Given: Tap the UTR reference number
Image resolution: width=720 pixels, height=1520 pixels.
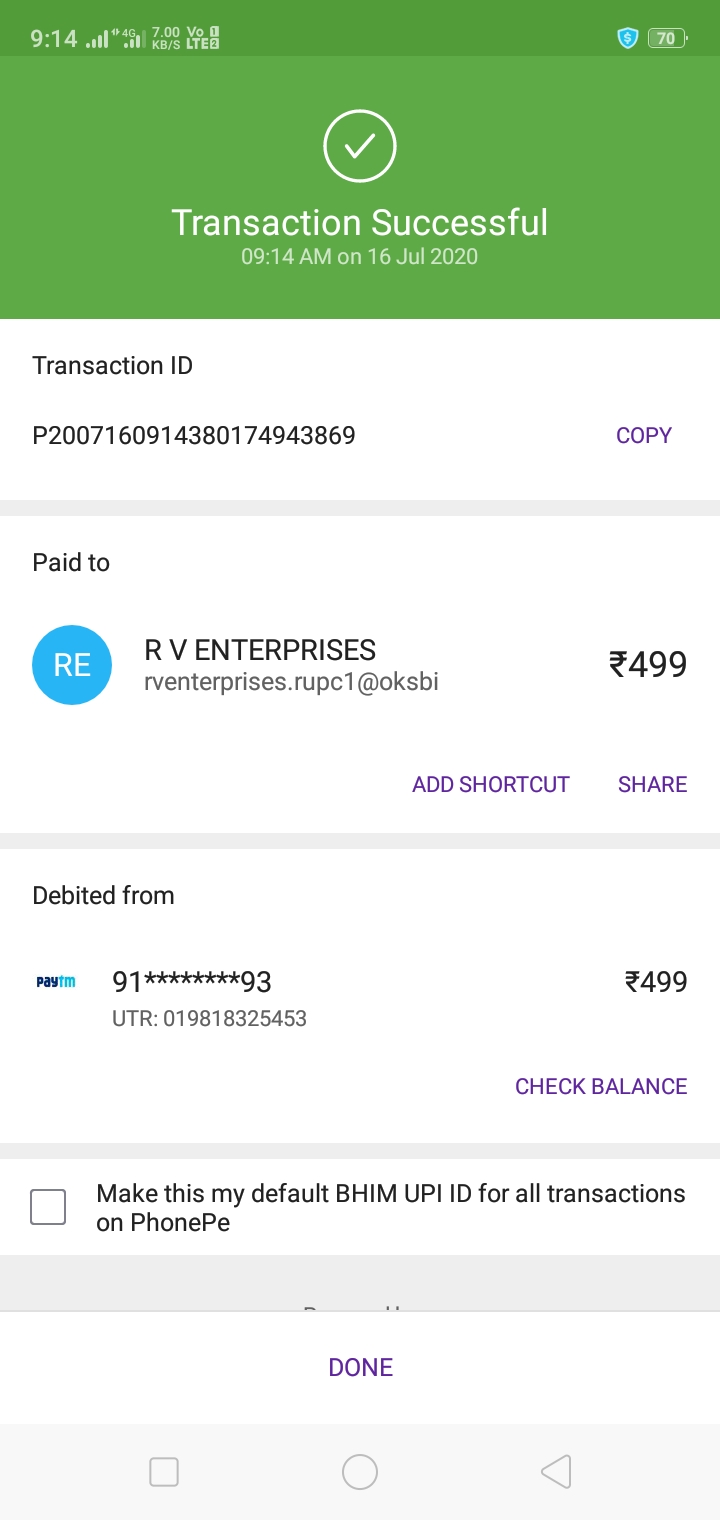Looking at the screenshot, I should 209,1019.
